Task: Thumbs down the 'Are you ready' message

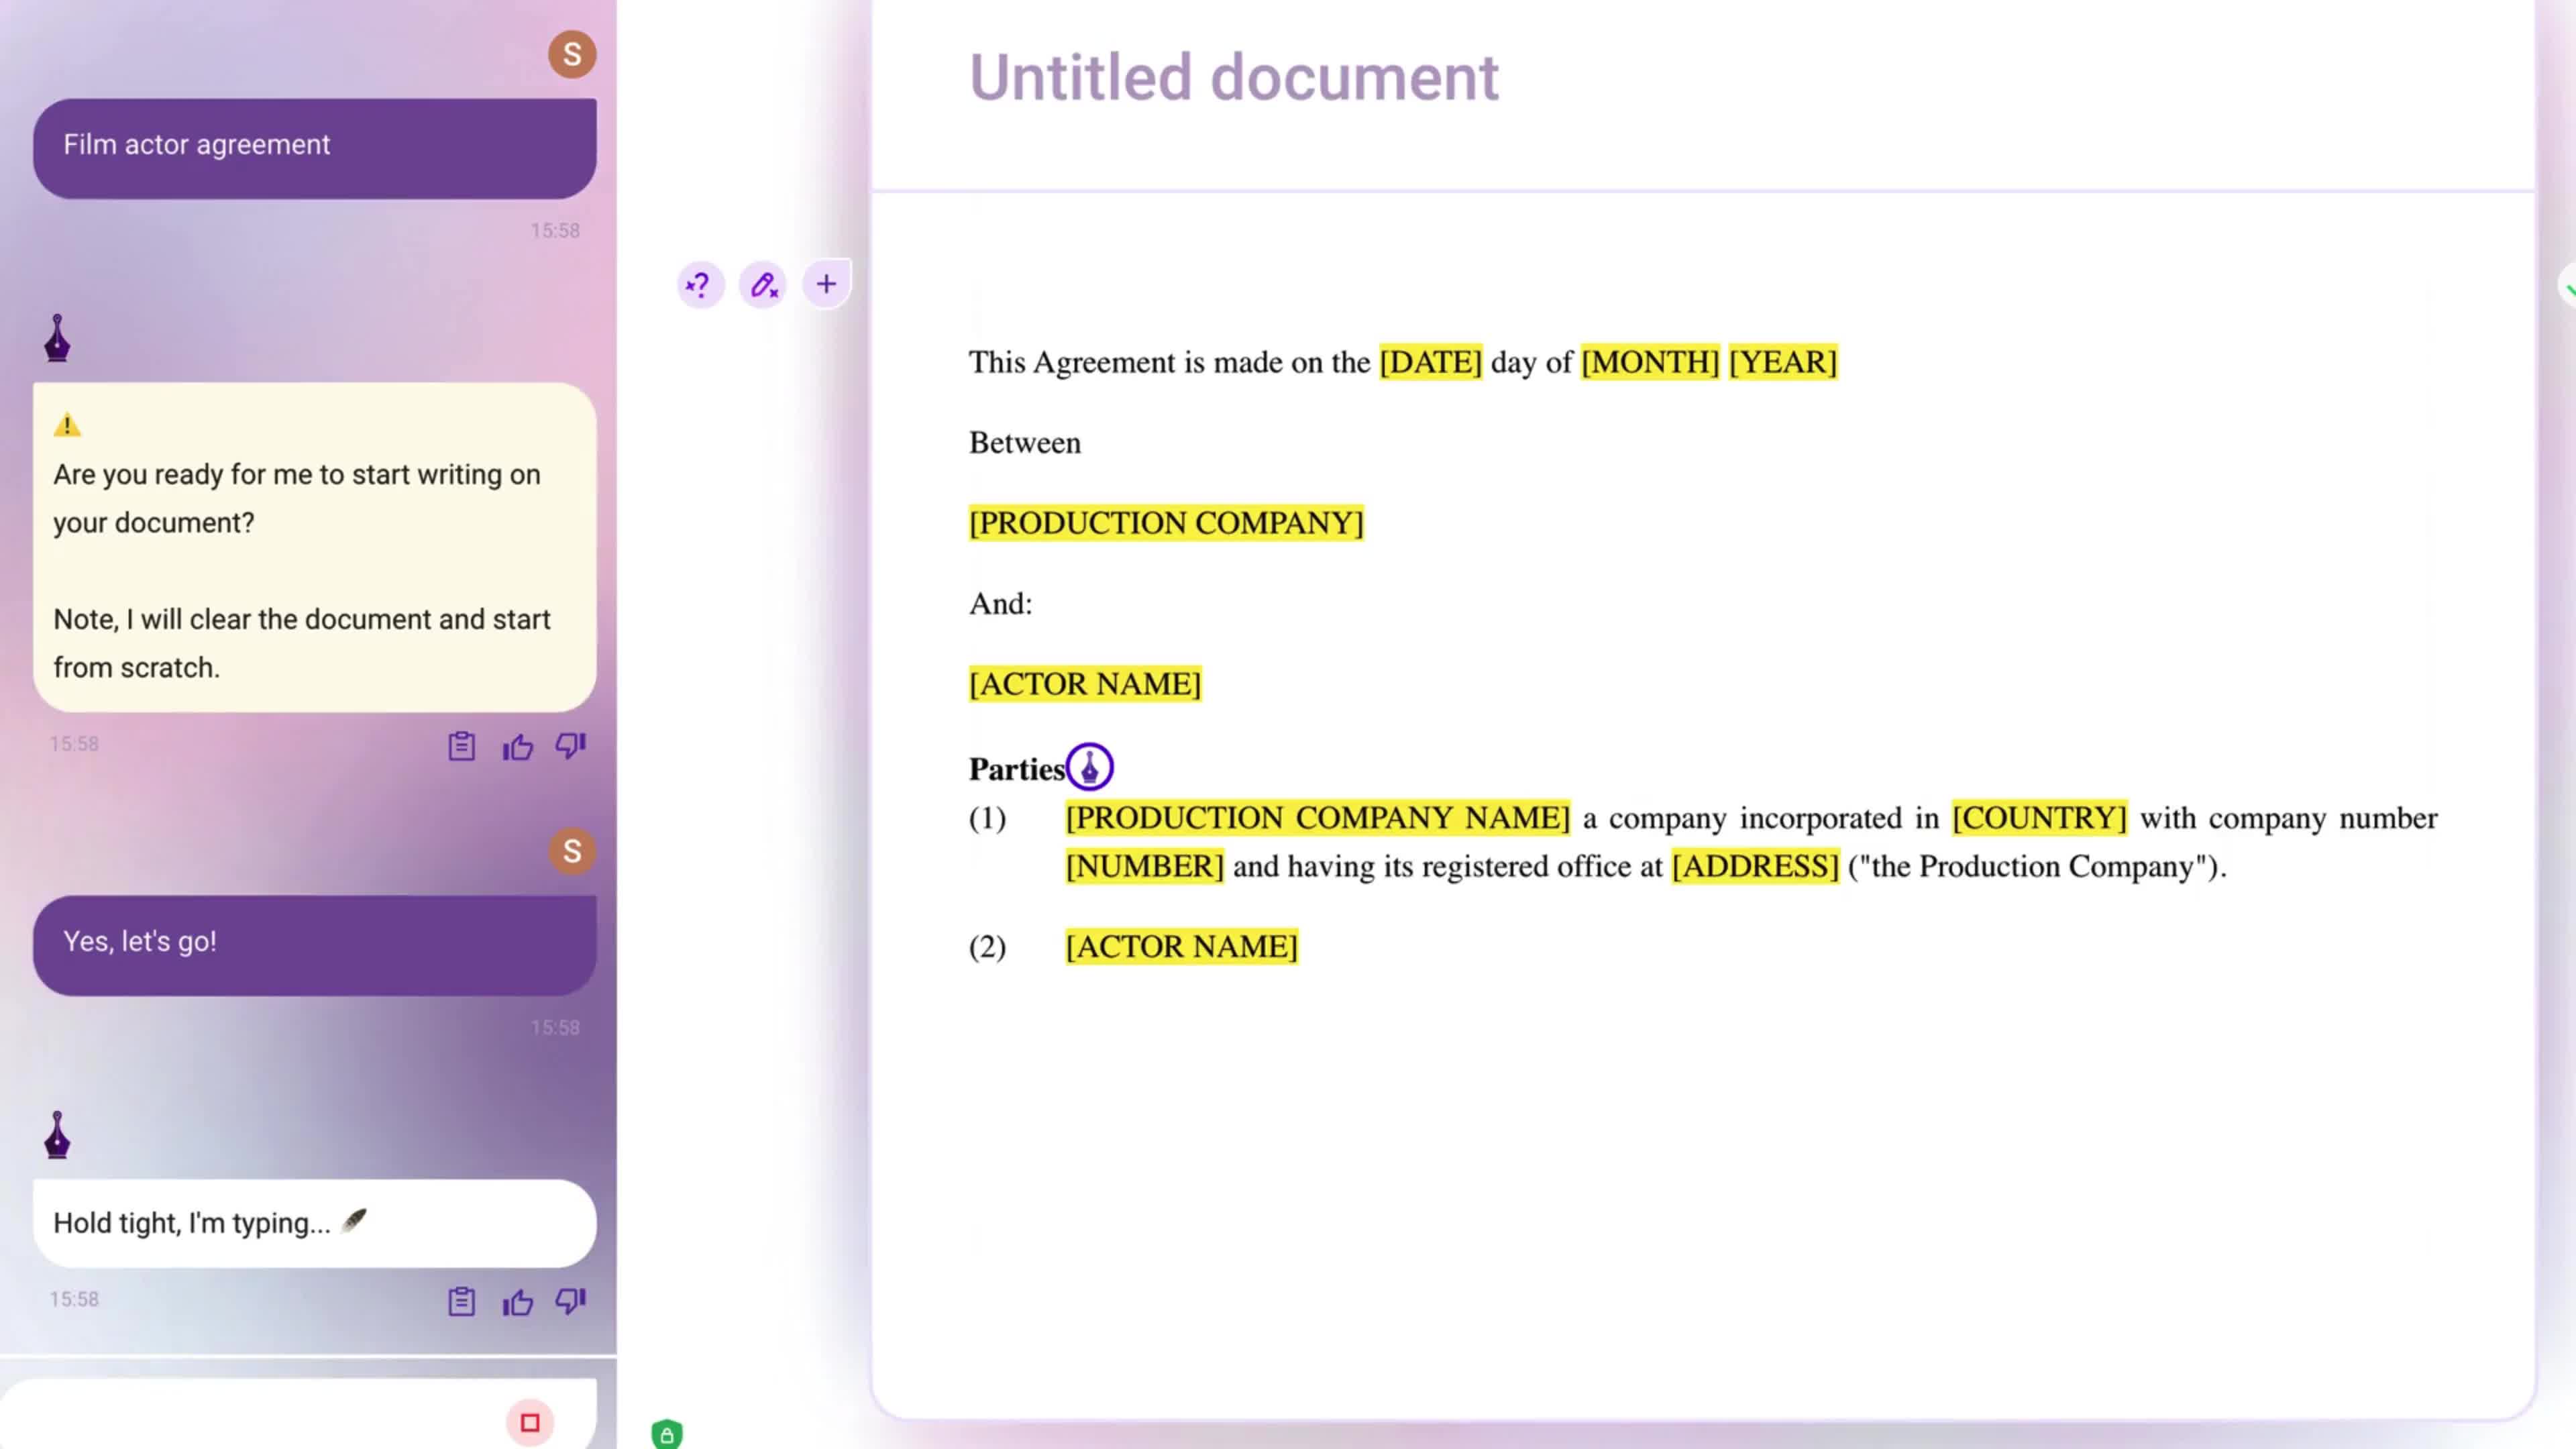Action: pyautogui.click(x=571, y=746)
